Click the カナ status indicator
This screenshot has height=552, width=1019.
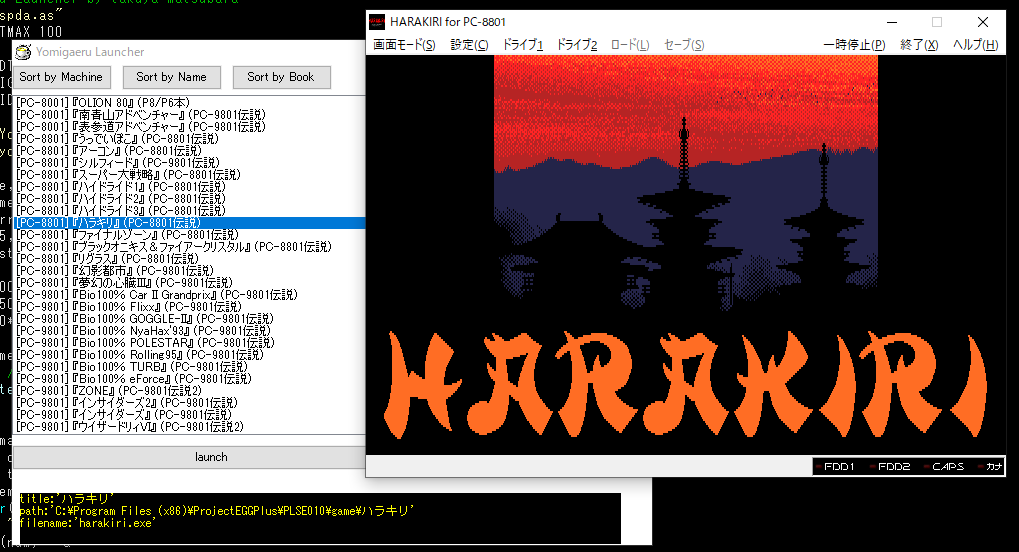(992, 466)
